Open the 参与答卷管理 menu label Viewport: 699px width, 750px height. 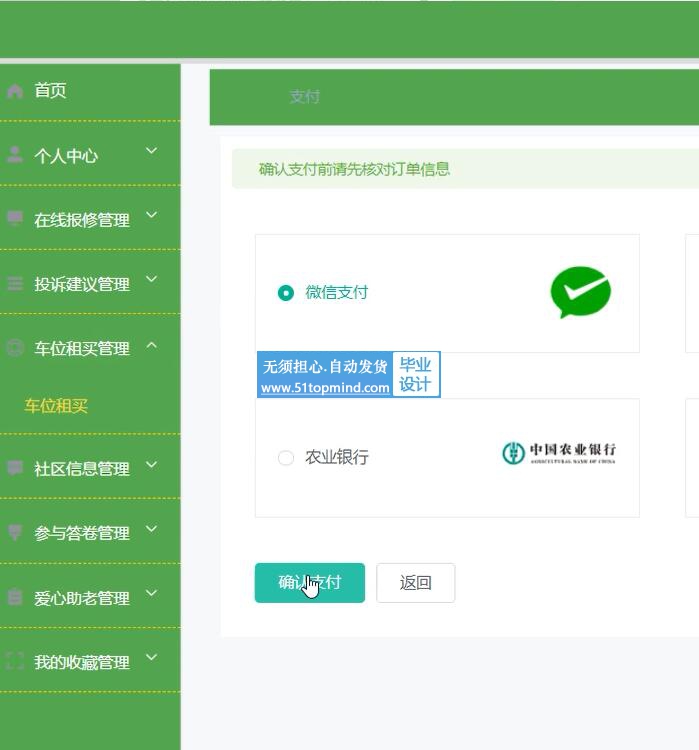(82, 533)
